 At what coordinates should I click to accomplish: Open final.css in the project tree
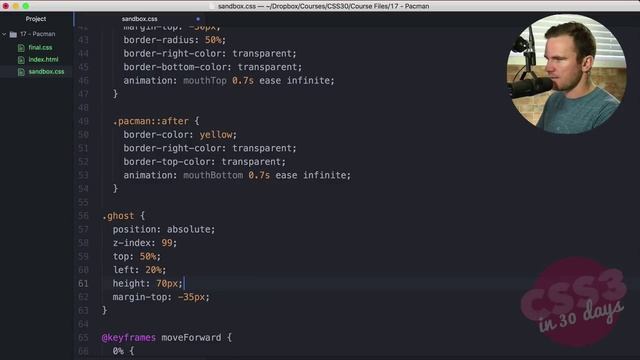[x=40, y=47]
